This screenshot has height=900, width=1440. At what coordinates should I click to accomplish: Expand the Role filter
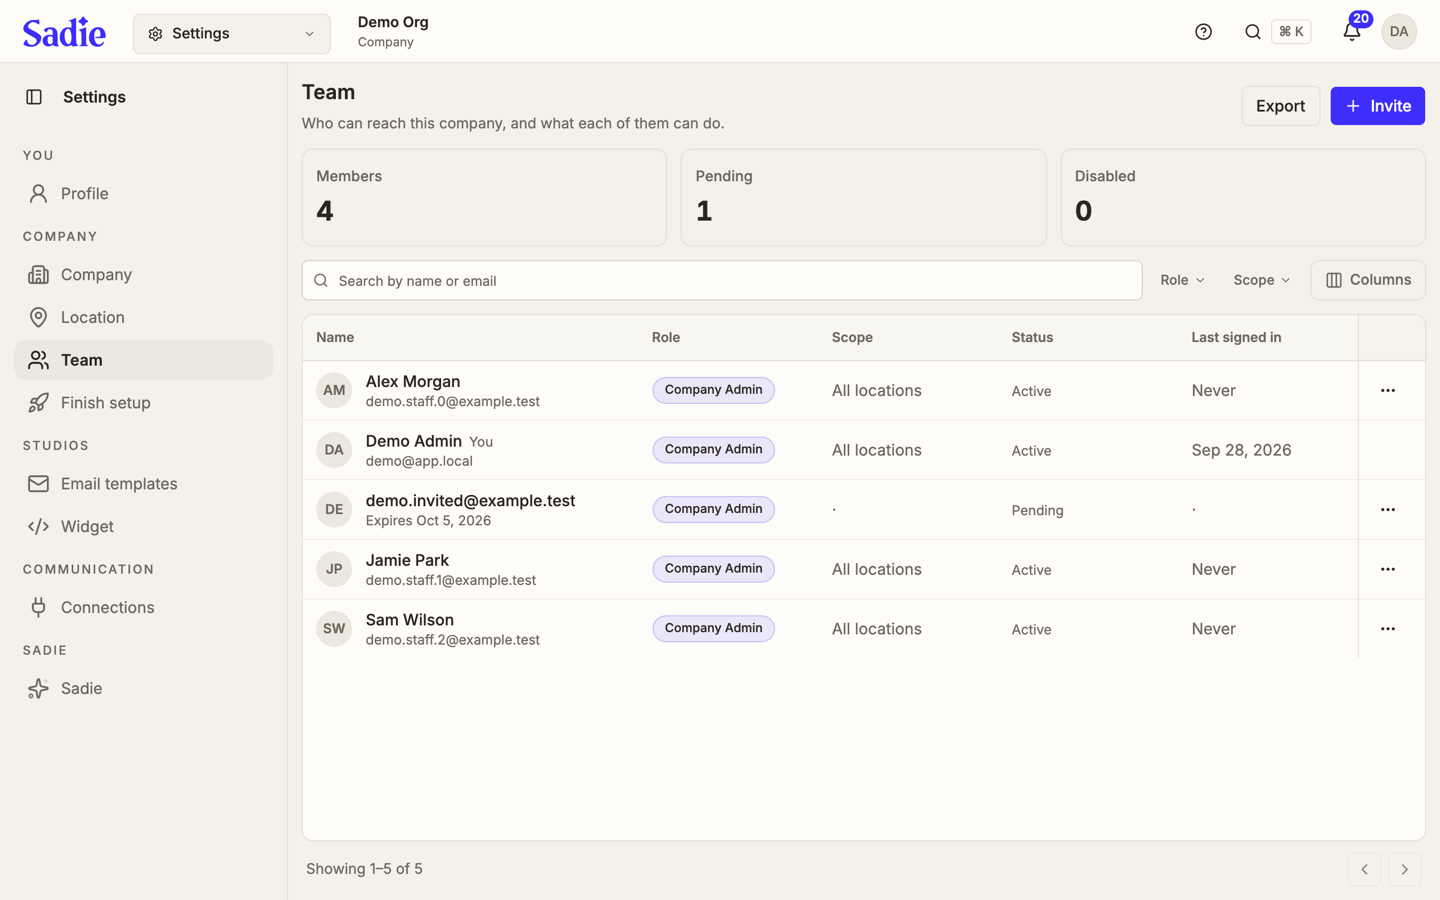[x=1182, y=281]
